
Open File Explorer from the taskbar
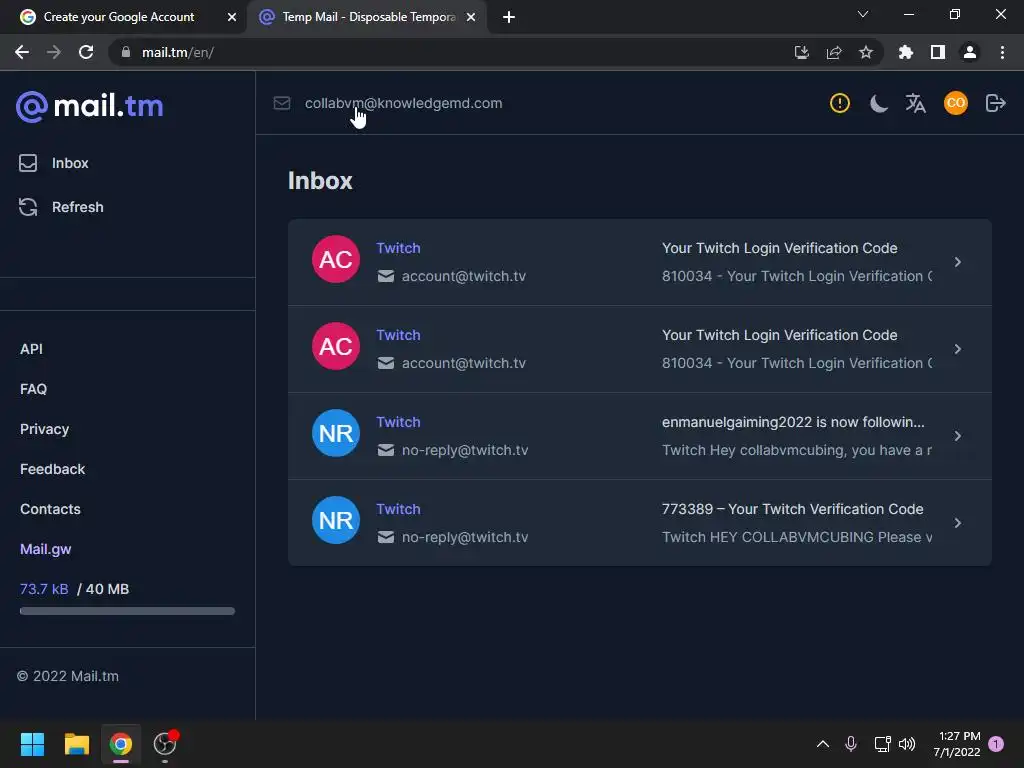point(76,744)
